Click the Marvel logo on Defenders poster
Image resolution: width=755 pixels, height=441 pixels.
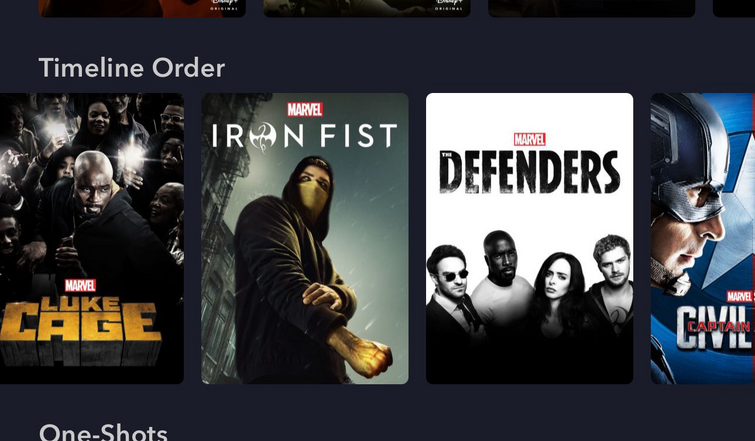[530, 140]
